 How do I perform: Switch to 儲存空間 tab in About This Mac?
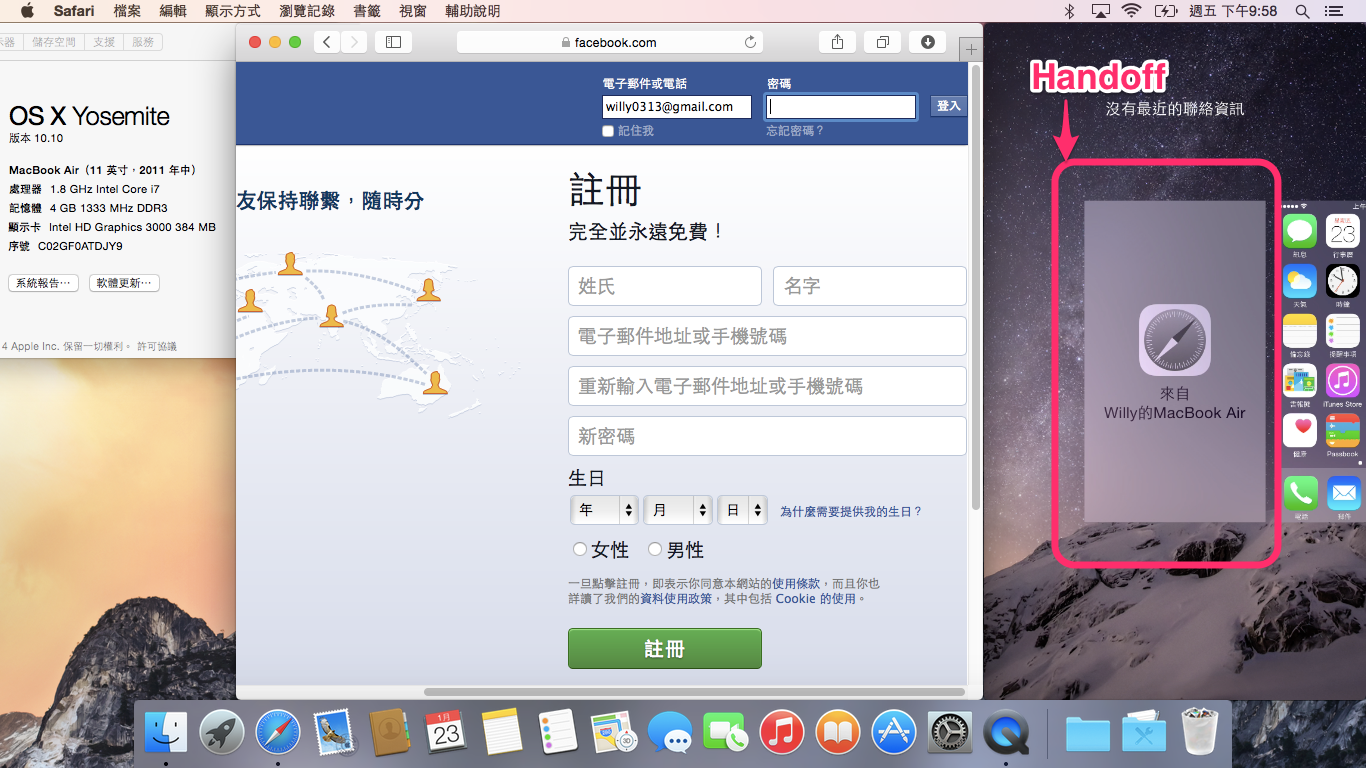coord(54,42)
